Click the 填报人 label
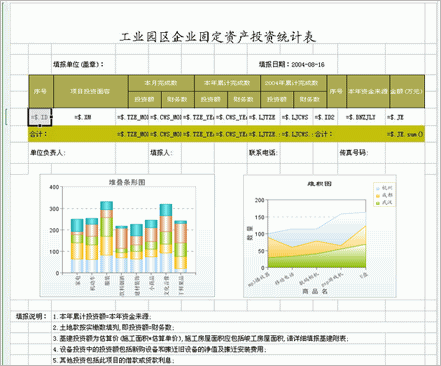Viewport: 441px width, 366px height. coord(161,153)
